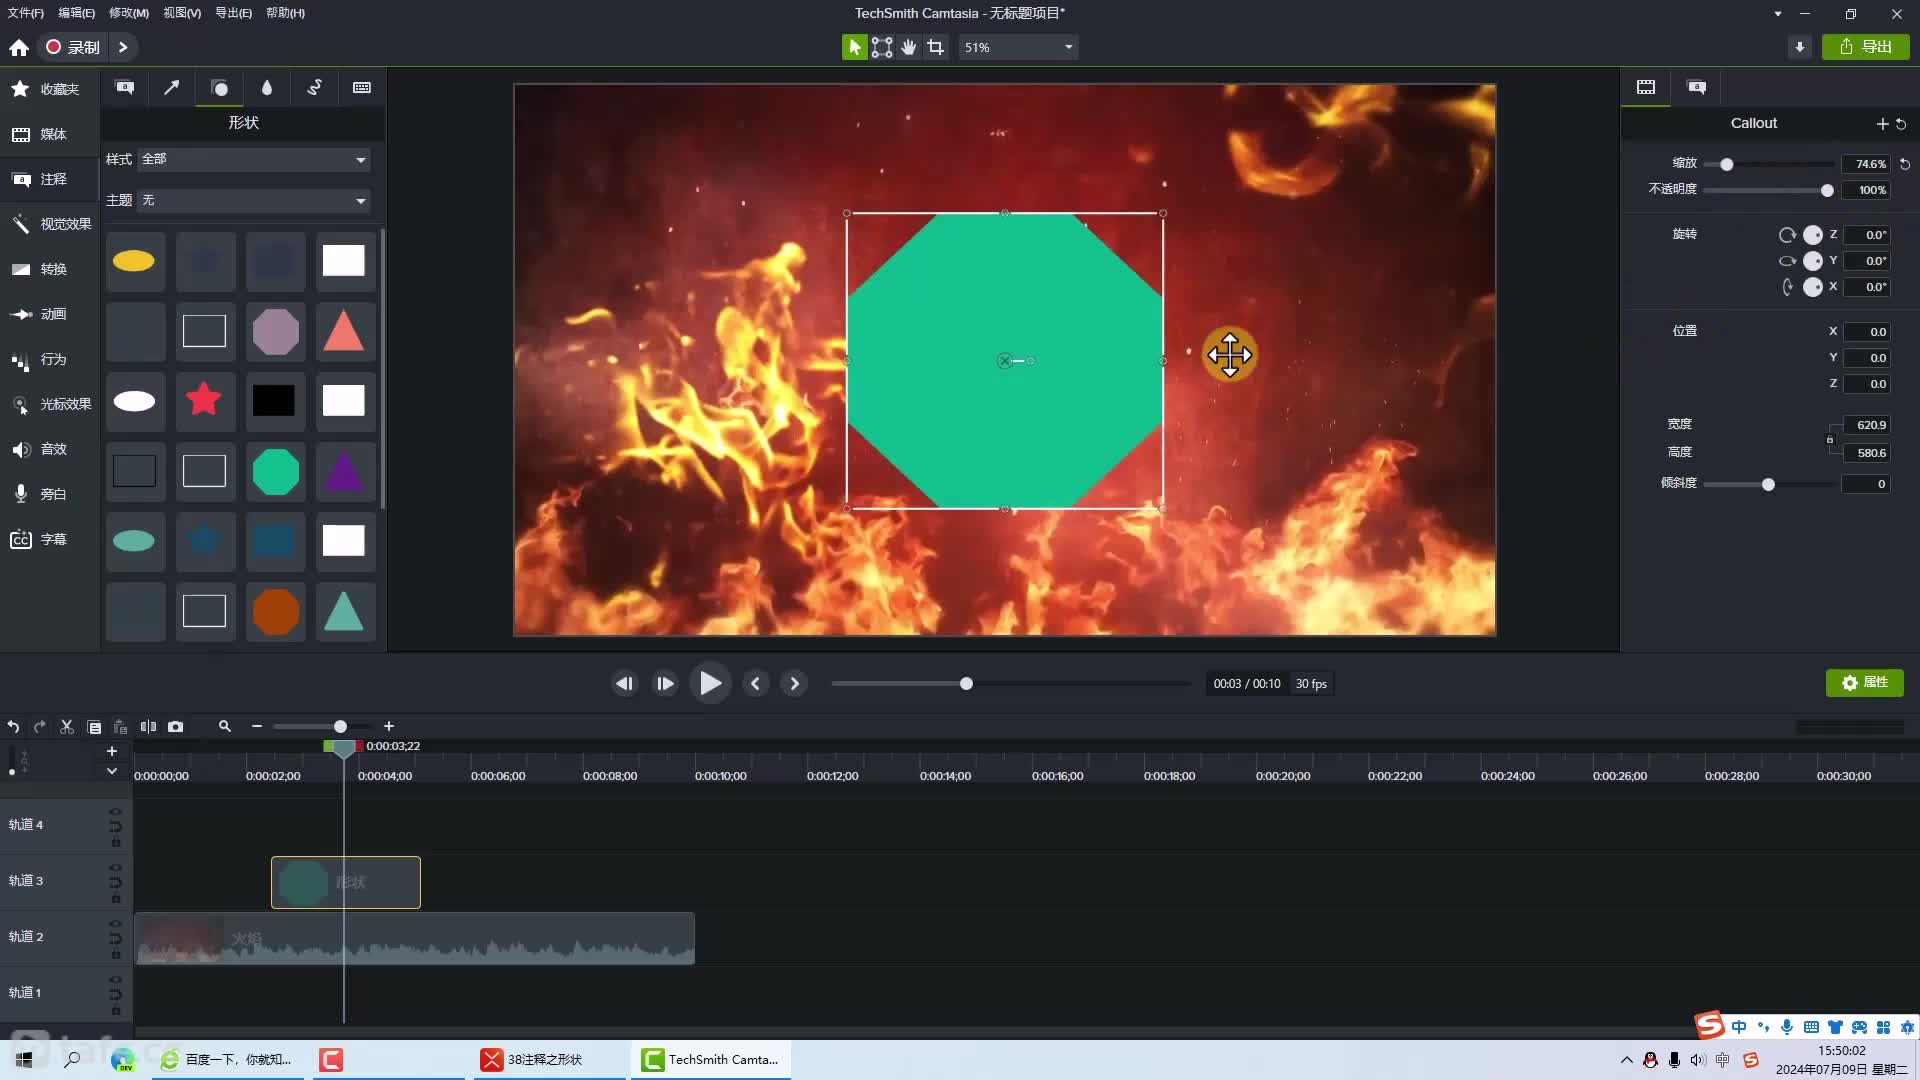Image resolution: width=1920 pixels, height=1080 pixels.
Task: Open 视觉效果 in the sidebar
Action: point(50,224)
